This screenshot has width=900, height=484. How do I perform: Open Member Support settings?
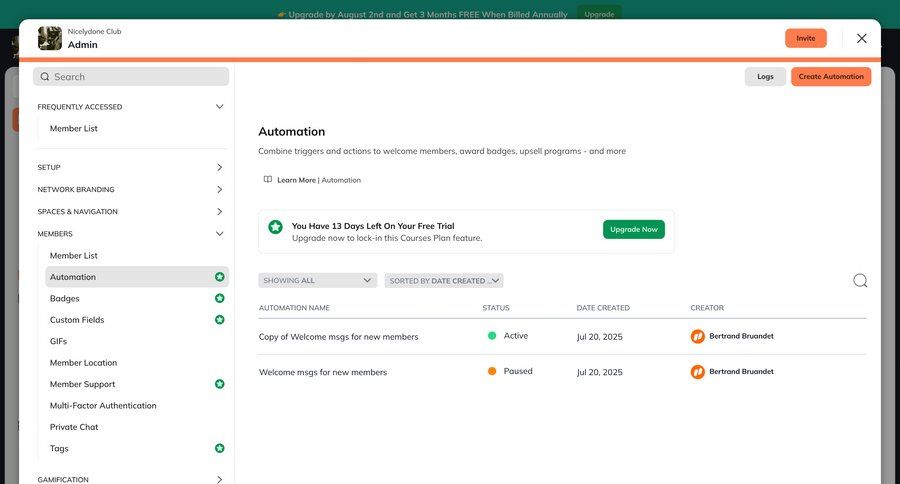click(82, 384)
